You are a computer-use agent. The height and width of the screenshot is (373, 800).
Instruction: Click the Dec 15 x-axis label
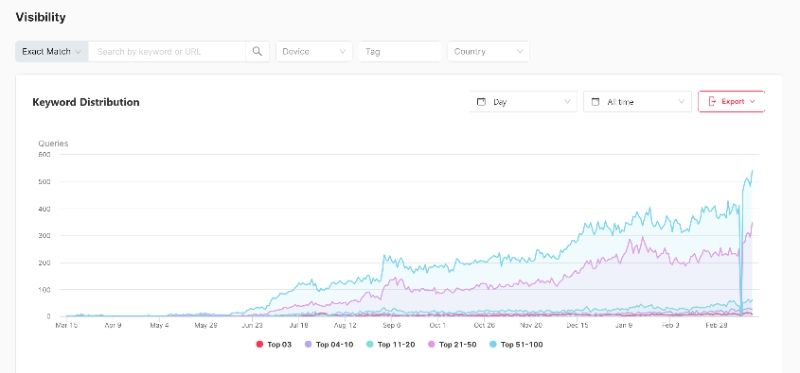pyautogui.click(x=578, y=325)
